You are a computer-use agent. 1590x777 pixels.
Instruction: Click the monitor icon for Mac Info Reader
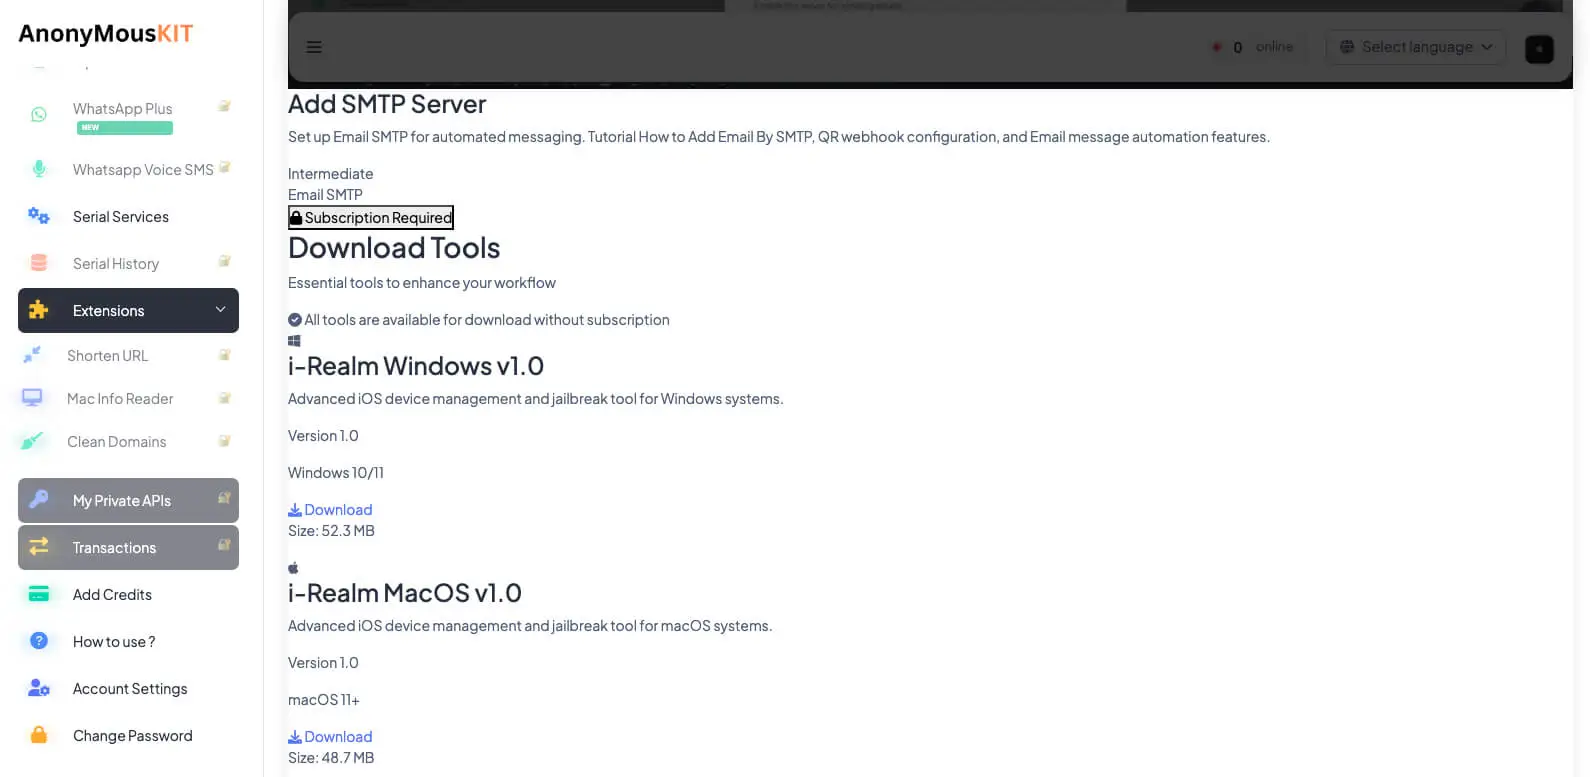click(x=32, y=398)
